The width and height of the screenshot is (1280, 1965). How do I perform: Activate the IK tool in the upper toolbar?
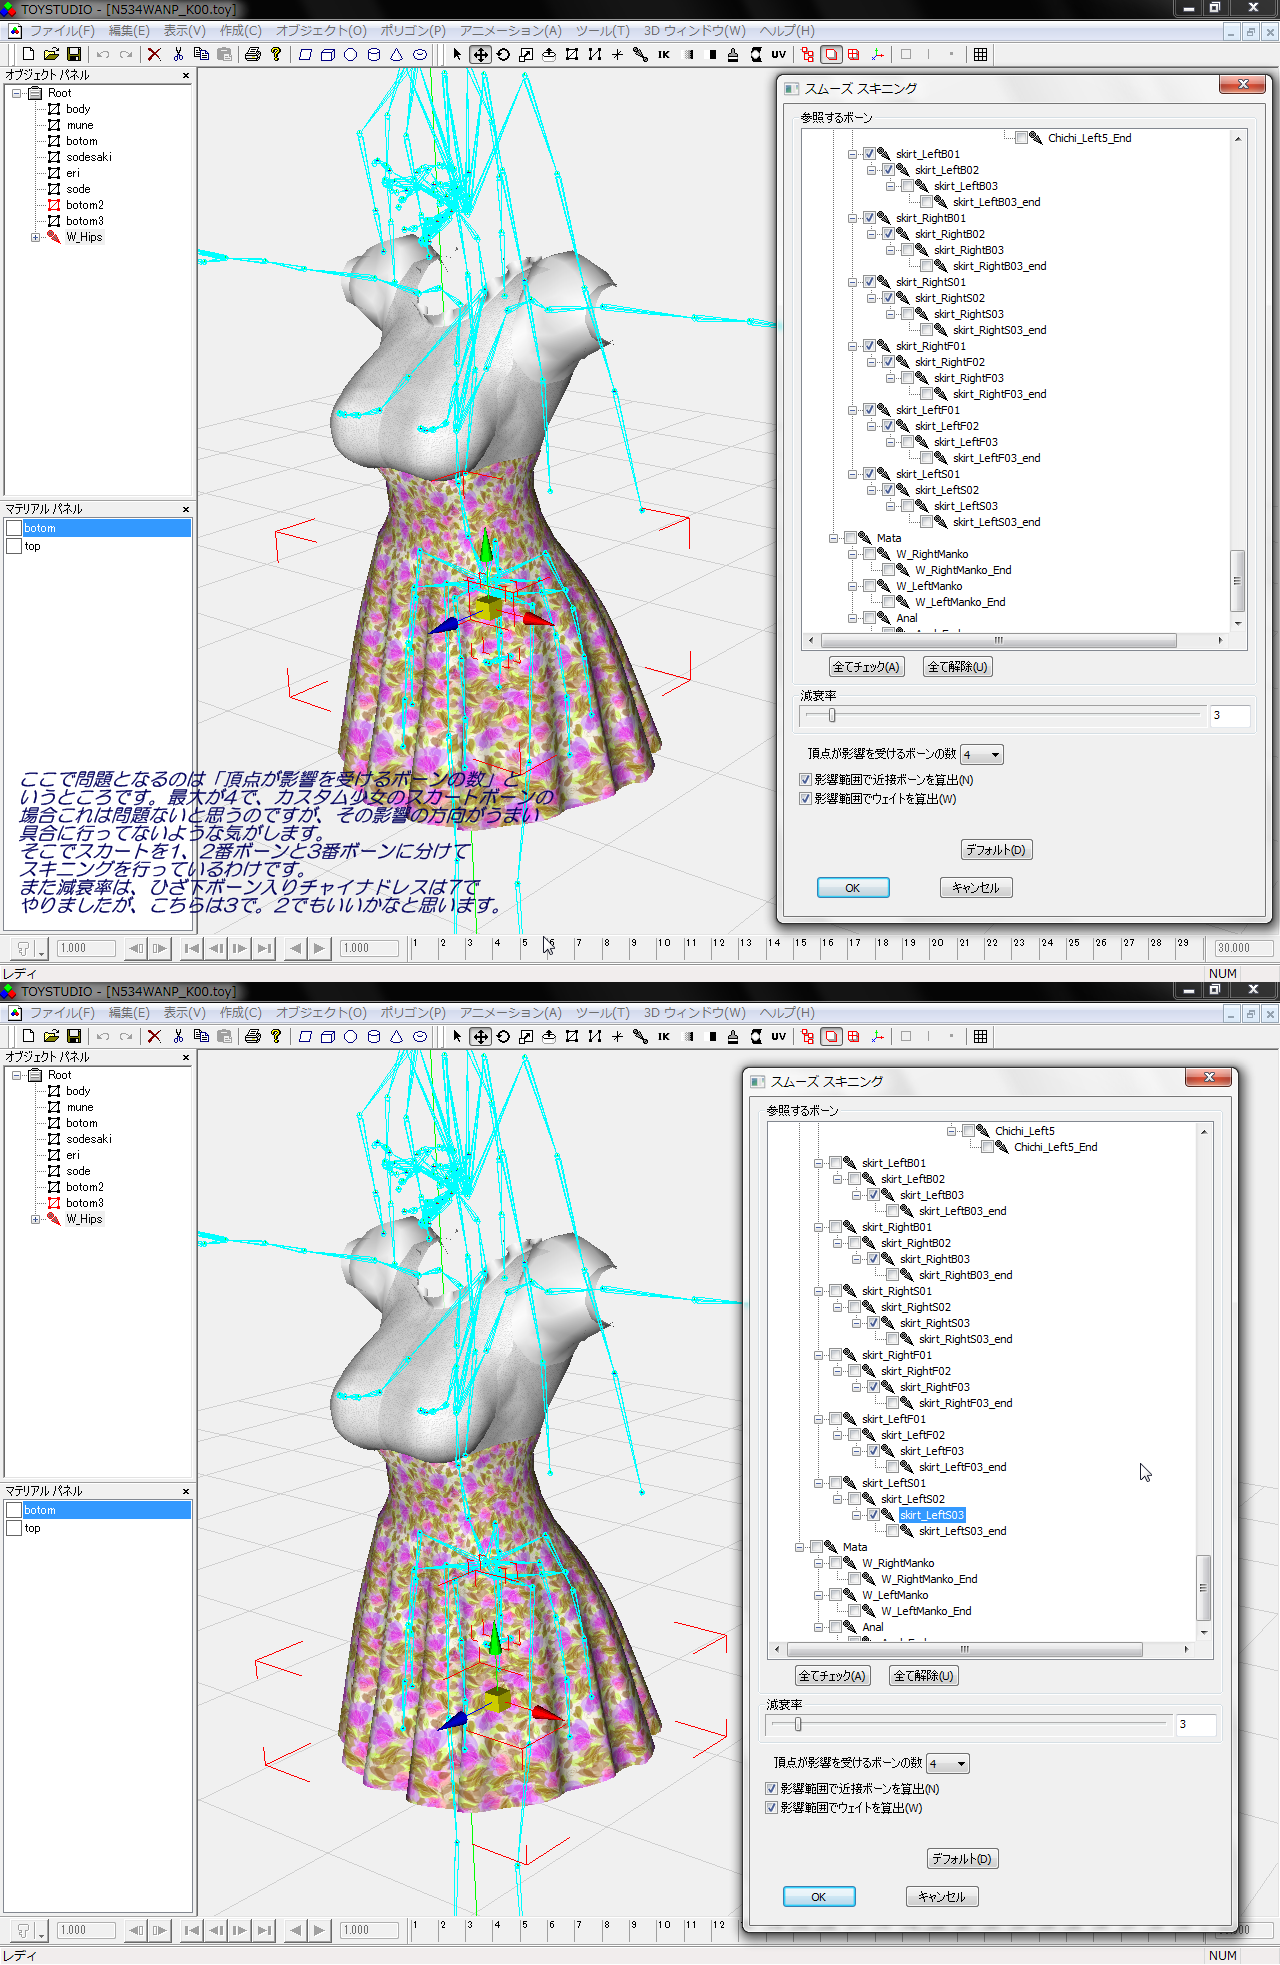[663, 55]
